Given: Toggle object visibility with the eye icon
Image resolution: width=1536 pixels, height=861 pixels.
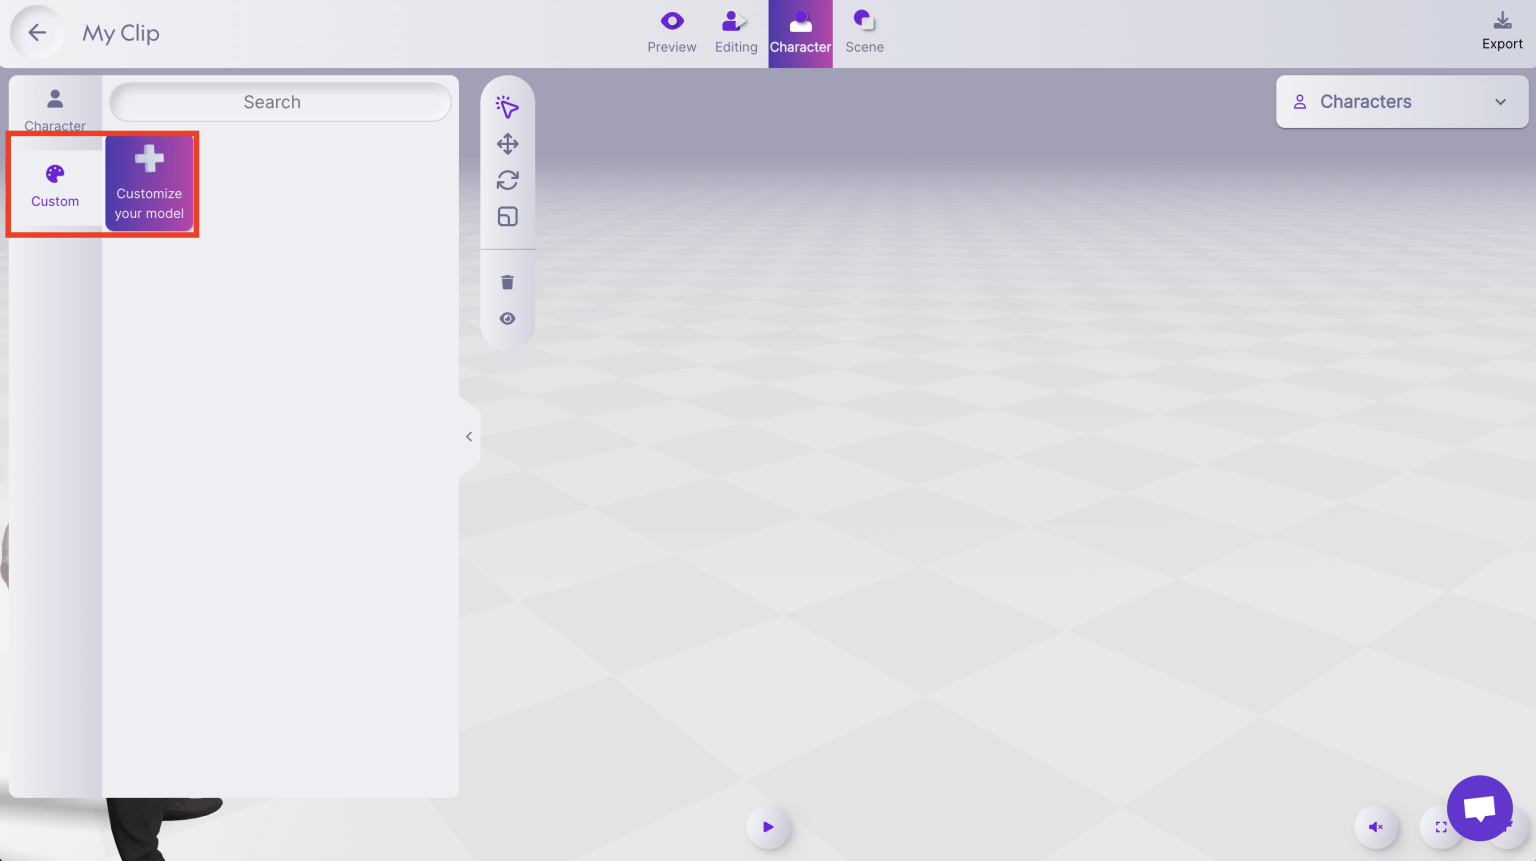Looking at the screenshot, I should pos(507,318).
